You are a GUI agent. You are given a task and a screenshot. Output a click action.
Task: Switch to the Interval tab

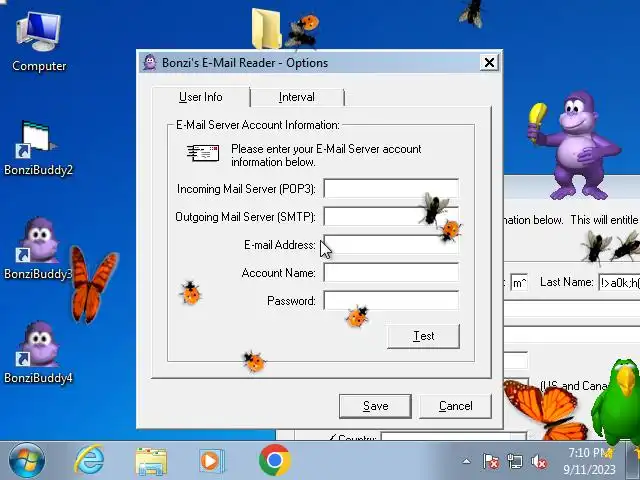pyautogui.click(x=297, y=97)
